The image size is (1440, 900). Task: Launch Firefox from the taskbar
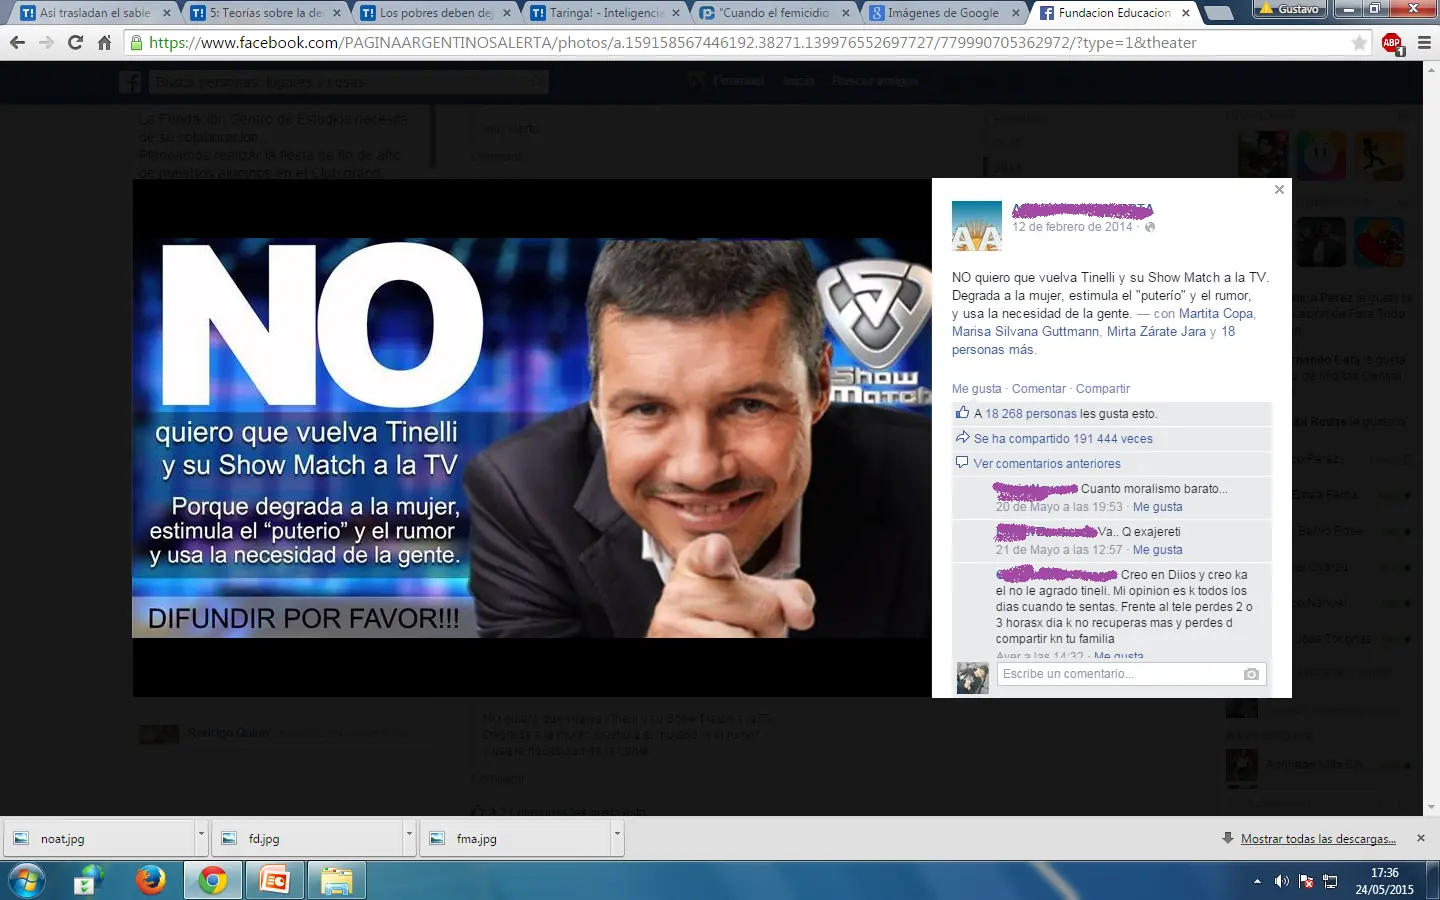[150, 880]
